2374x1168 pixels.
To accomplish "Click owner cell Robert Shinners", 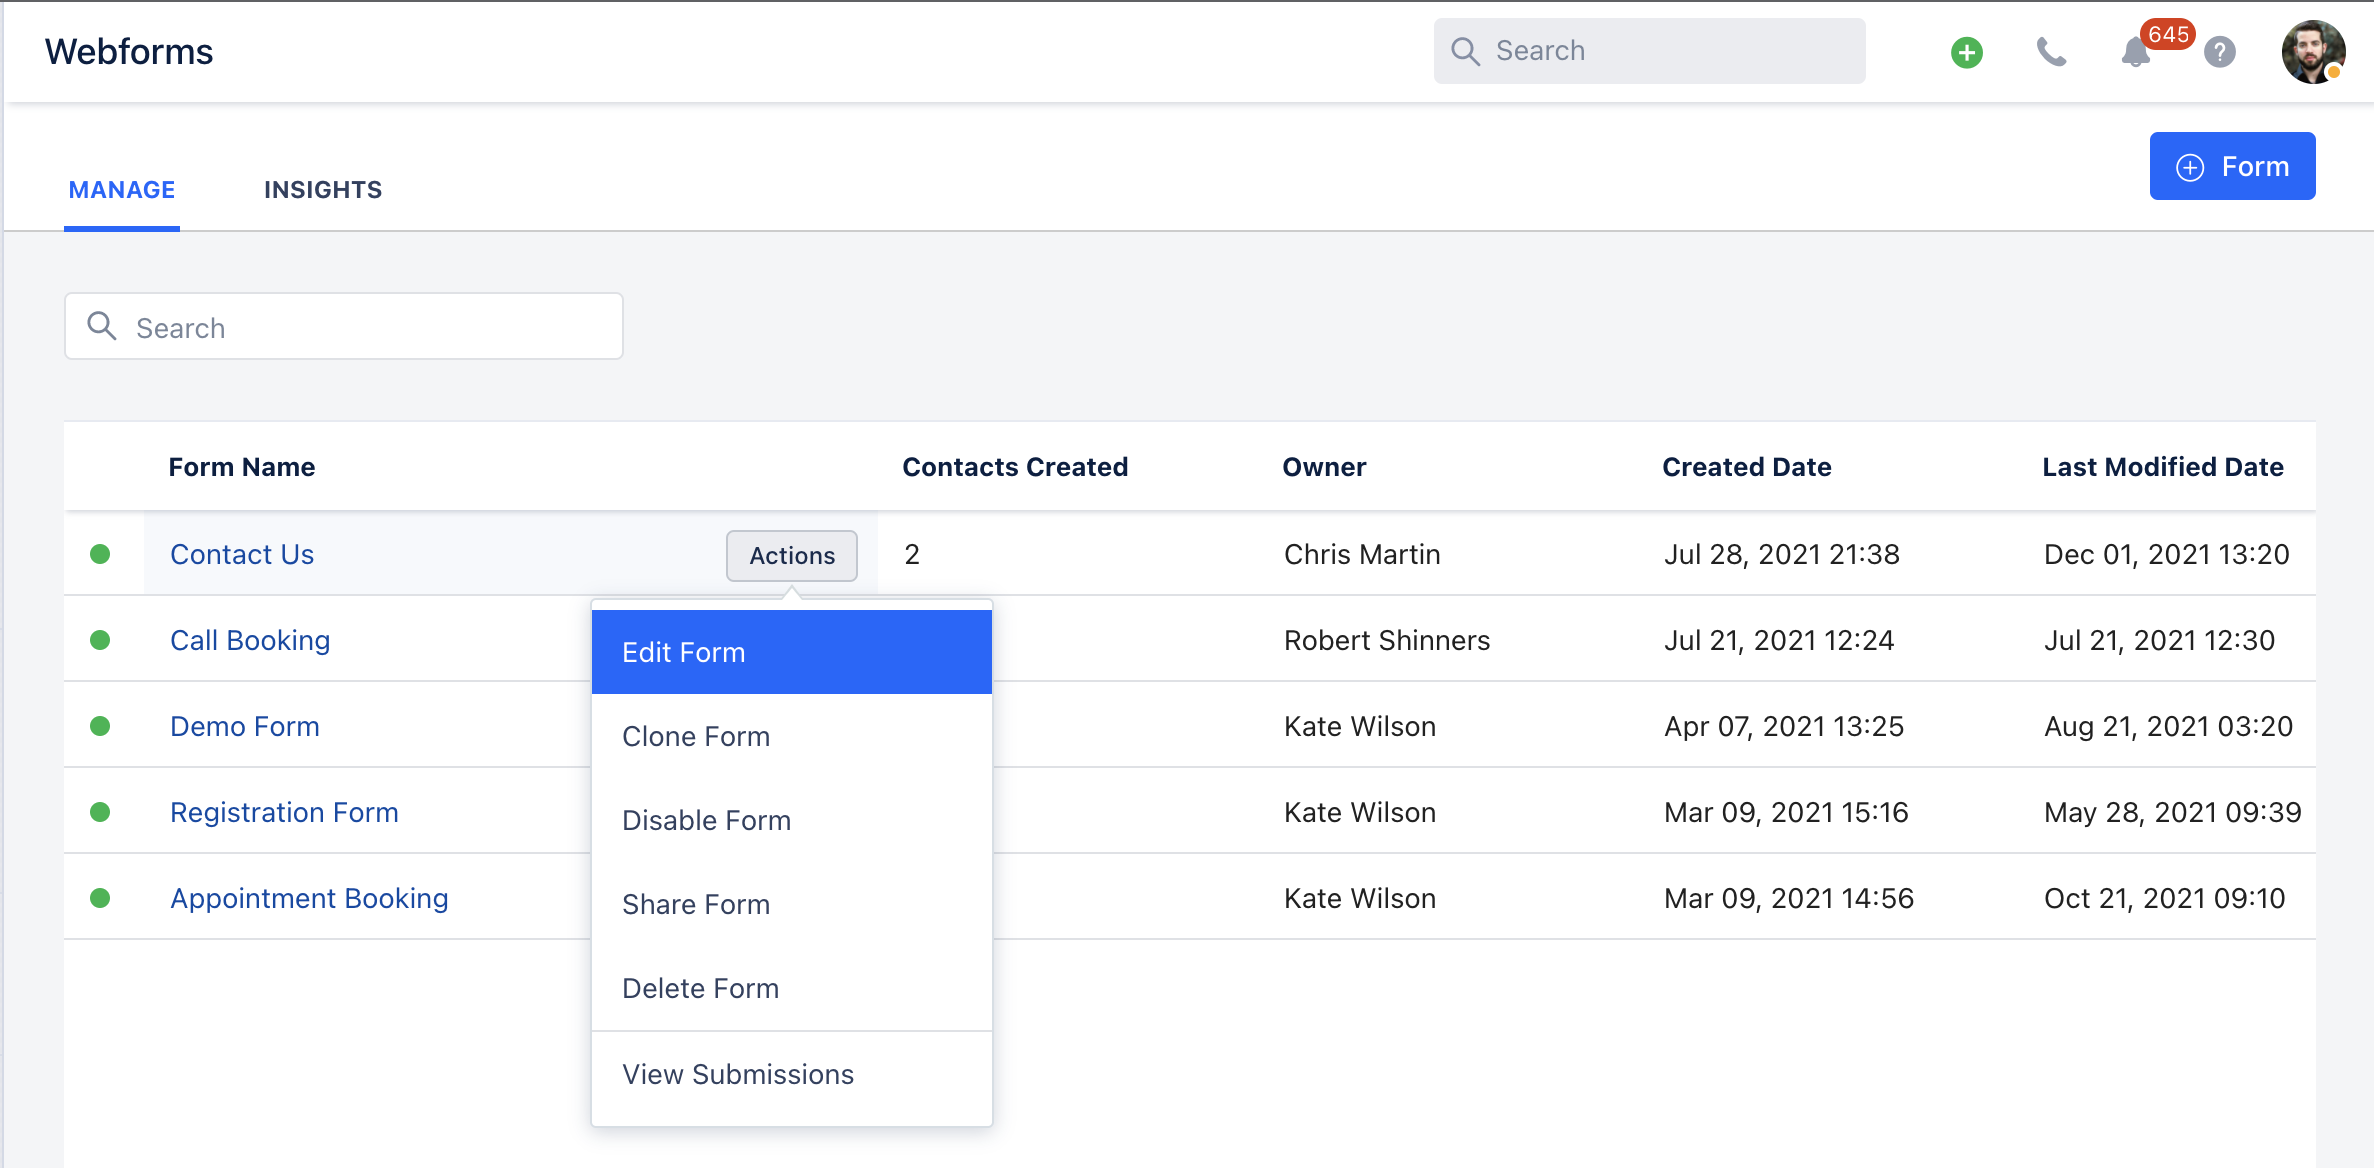I will coord(1387,640).
